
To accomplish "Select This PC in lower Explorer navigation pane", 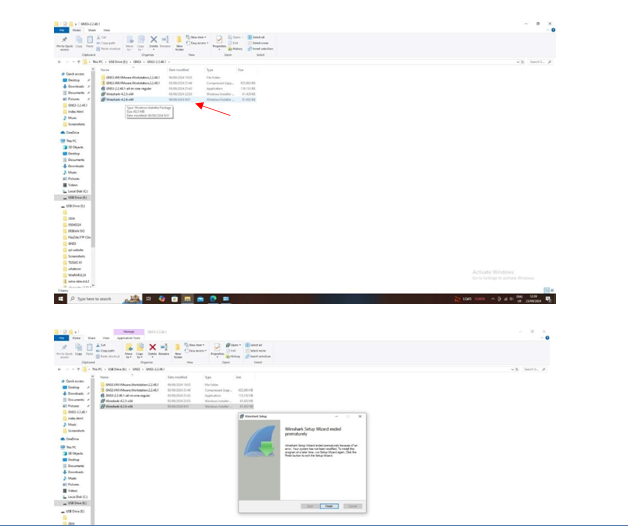I will (69, 447).
